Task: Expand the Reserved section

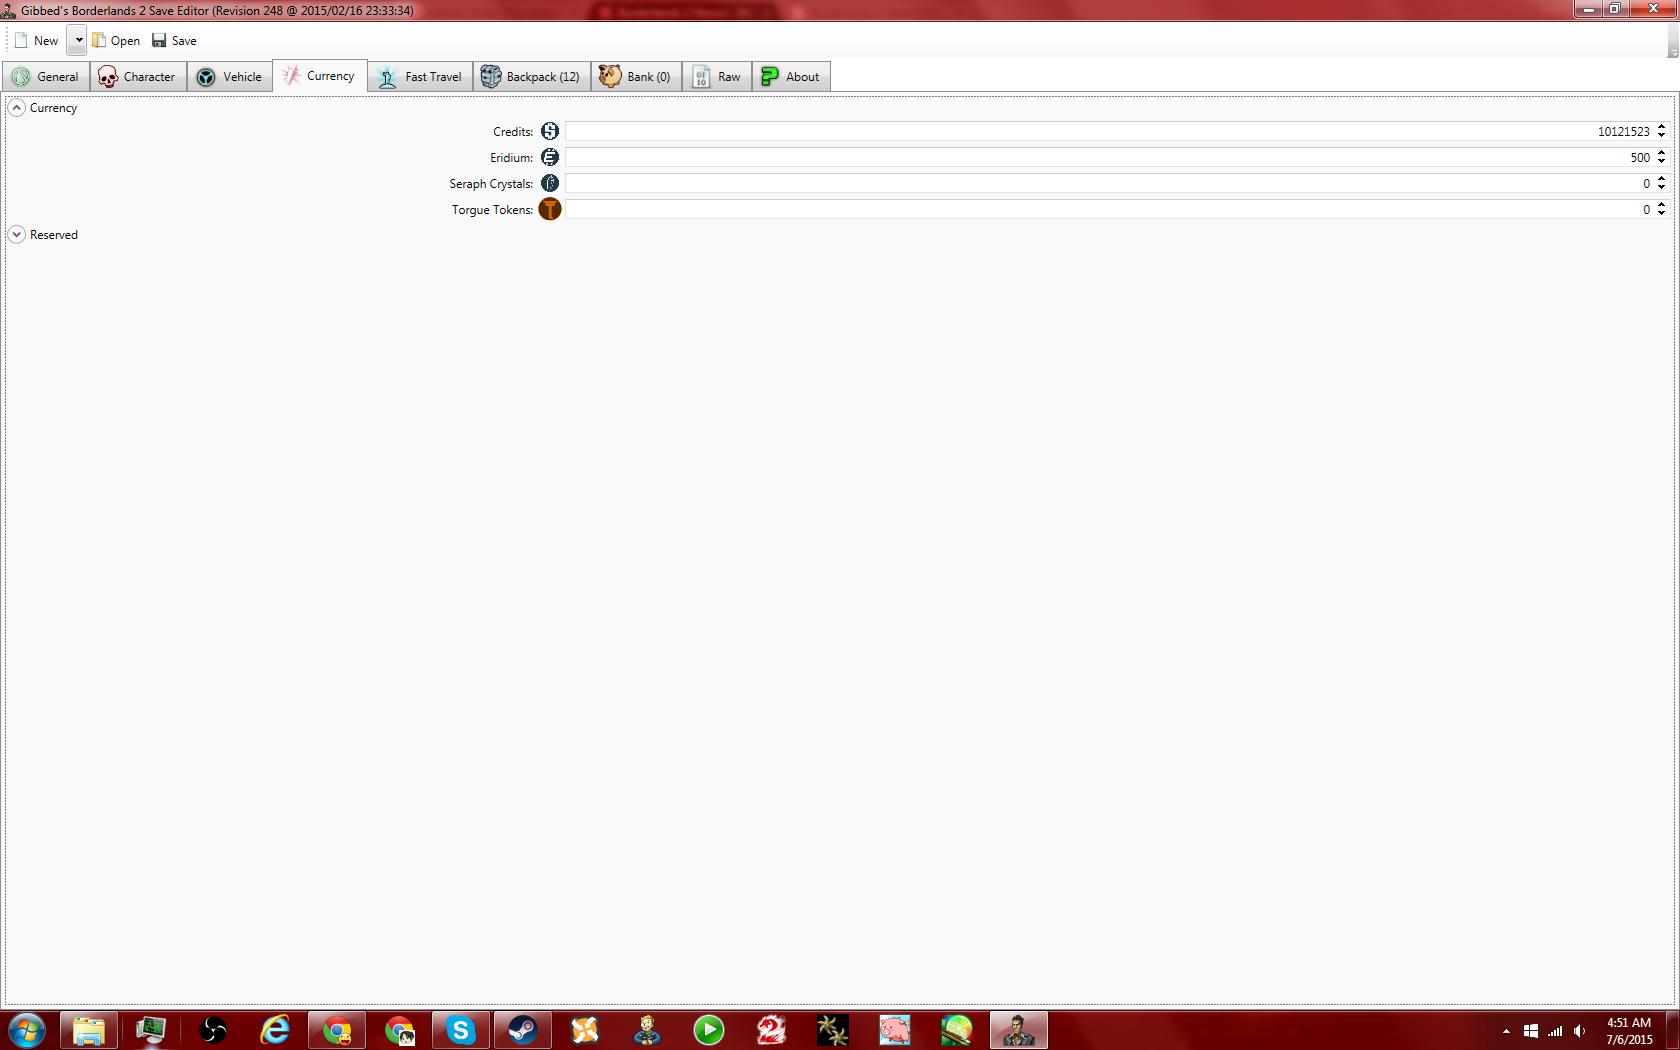Action: 17,235
